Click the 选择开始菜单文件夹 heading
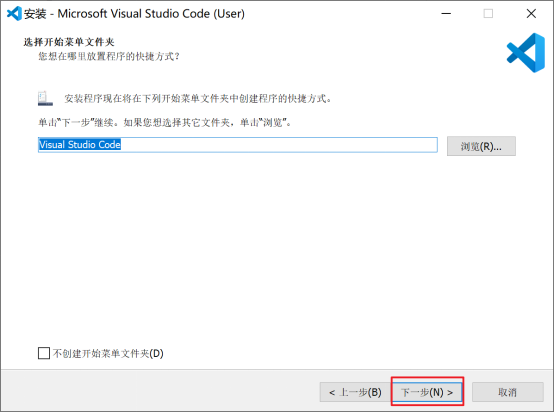 69,42
